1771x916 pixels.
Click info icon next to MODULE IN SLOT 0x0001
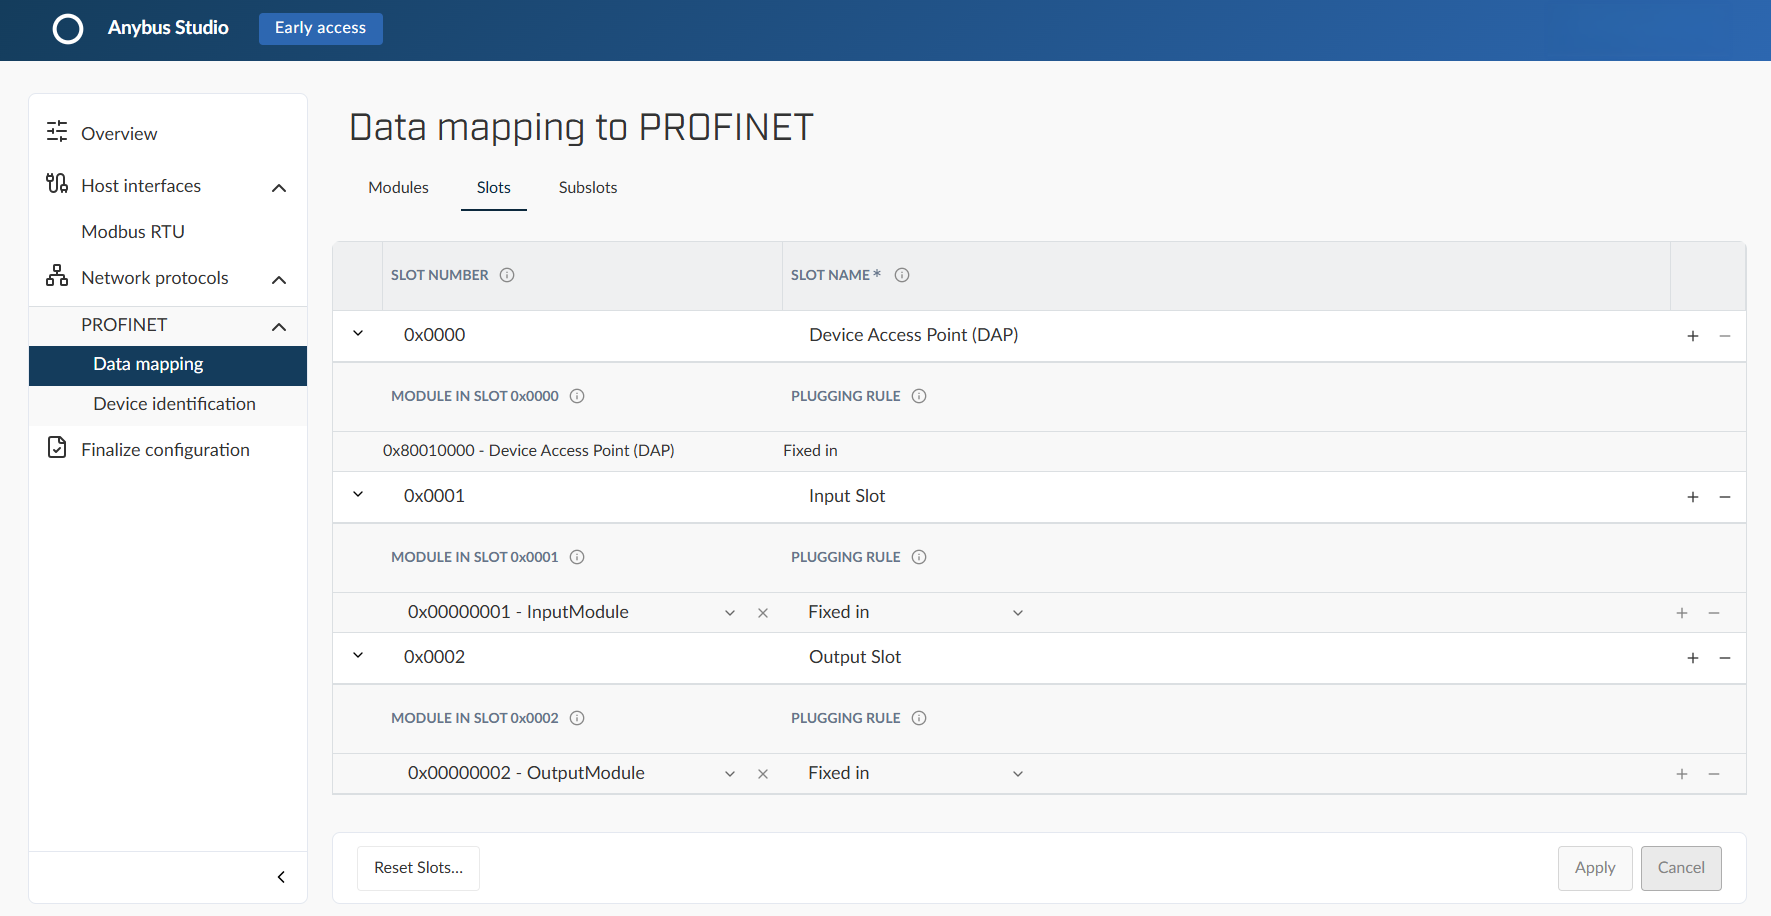tap(577, 557)
